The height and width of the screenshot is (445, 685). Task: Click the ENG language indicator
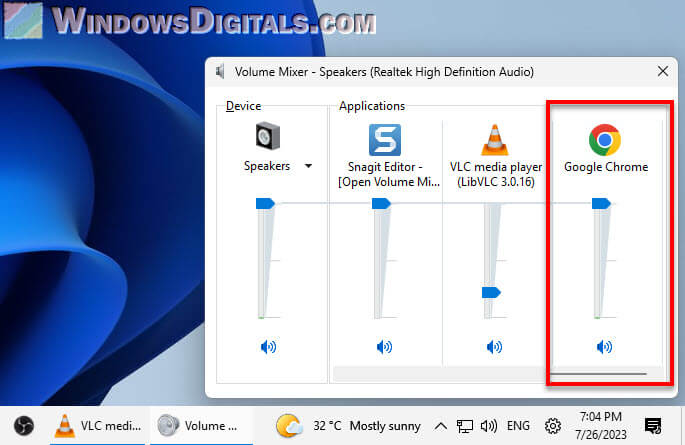pos(518,426)
